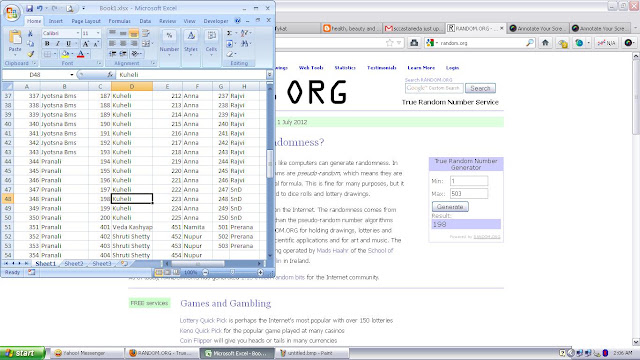Open Alignment dialog launcher
The width and height of the screenshot is (640, 360).
(153, 63)
